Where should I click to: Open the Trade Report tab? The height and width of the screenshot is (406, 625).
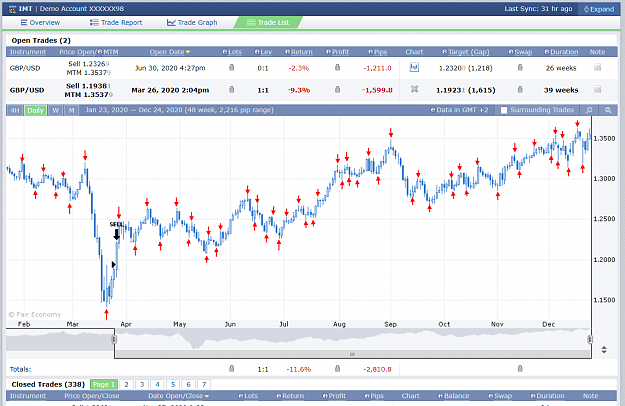pos(116,23)
